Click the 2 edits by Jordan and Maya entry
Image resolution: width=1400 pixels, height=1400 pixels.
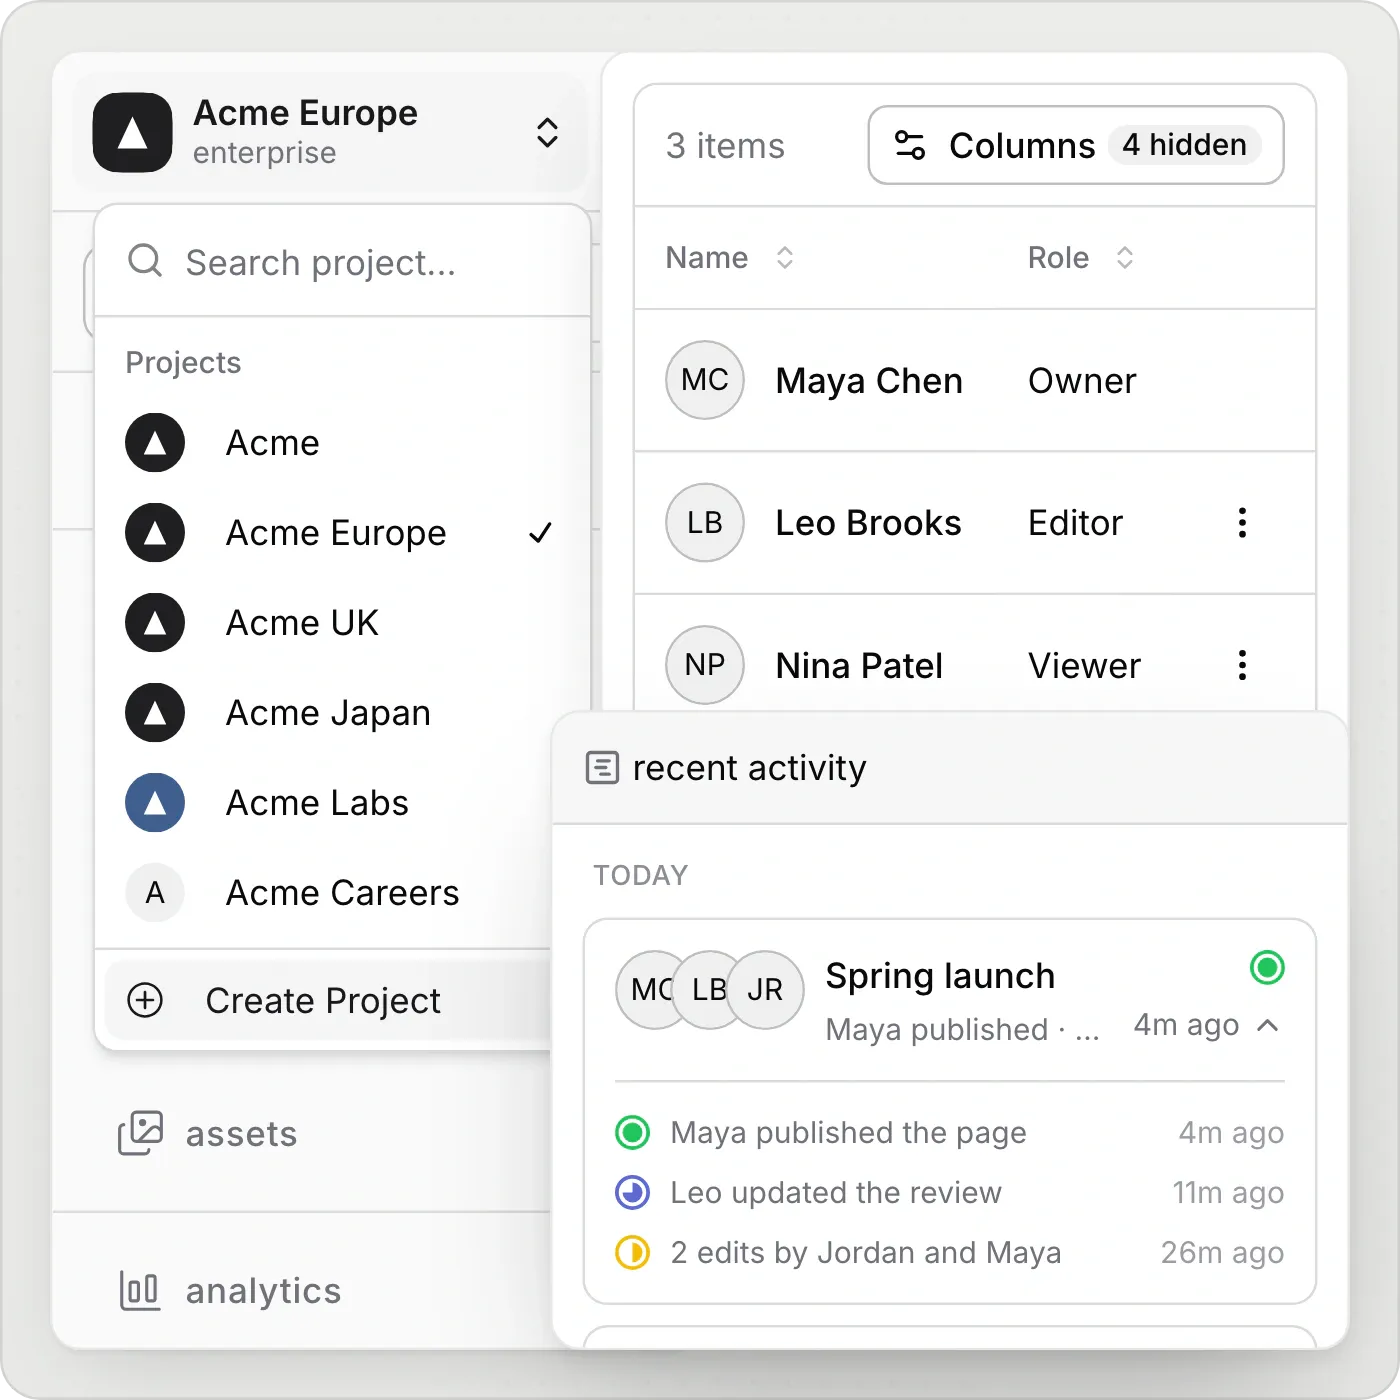coord(949,1253)
